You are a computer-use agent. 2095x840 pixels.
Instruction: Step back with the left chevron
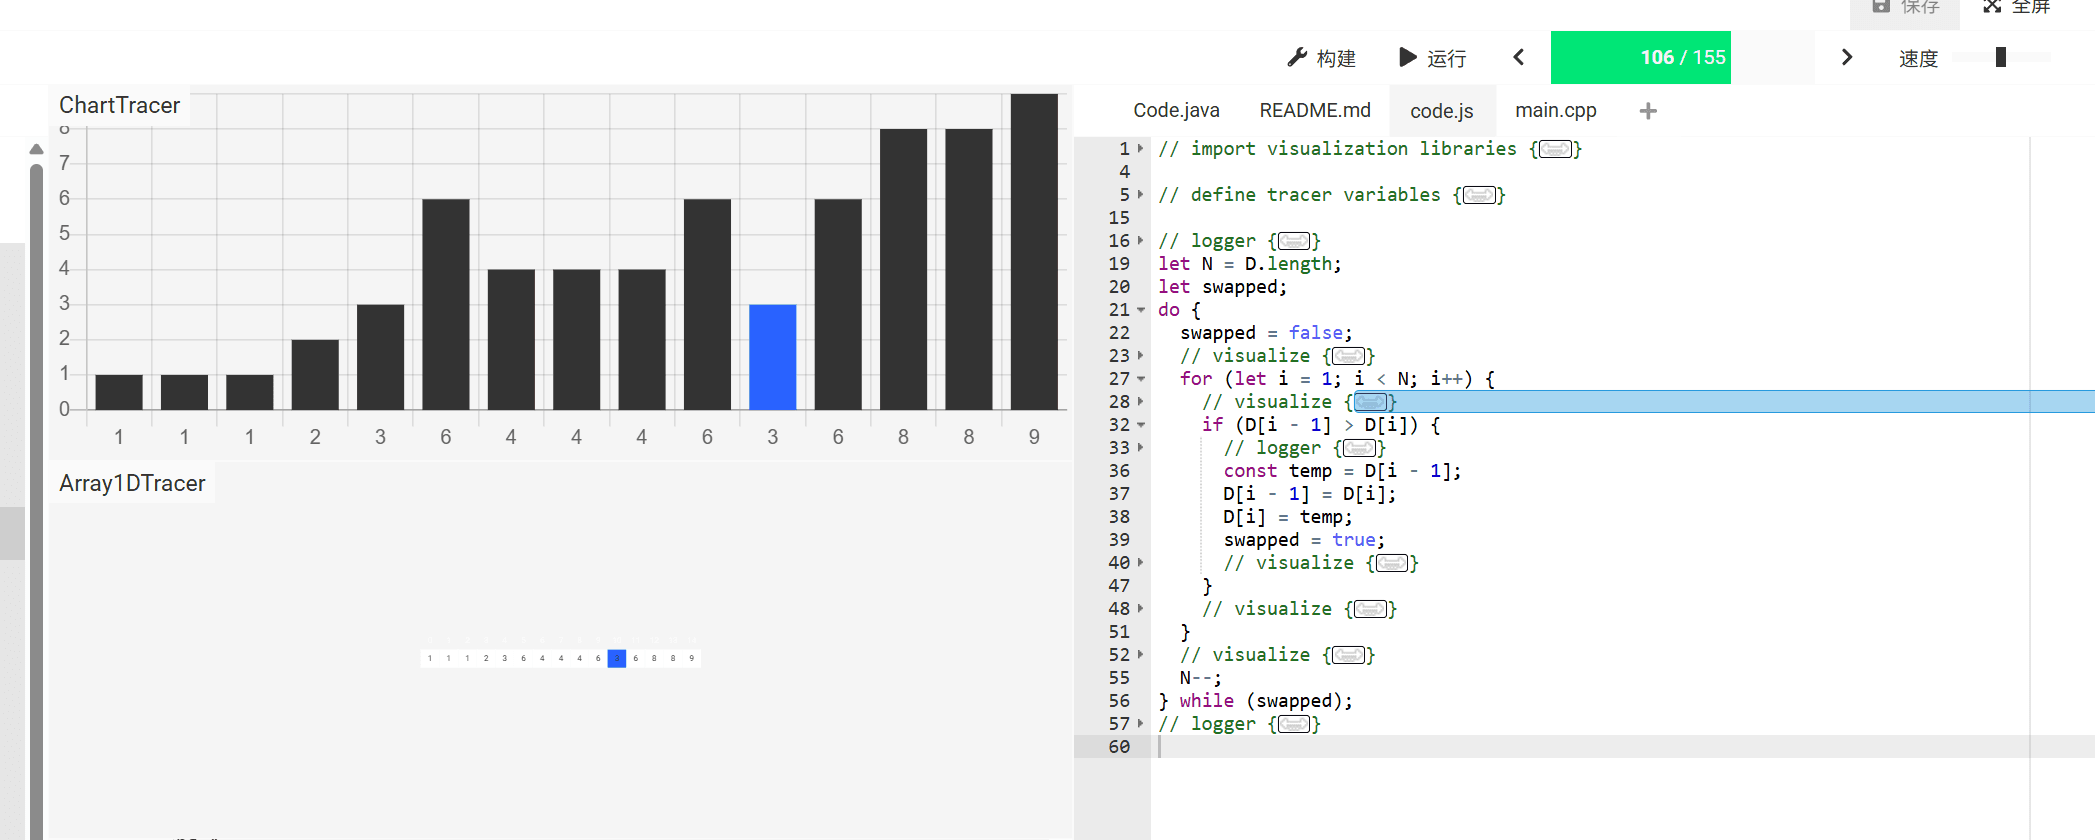click(x=1519, y=58)
